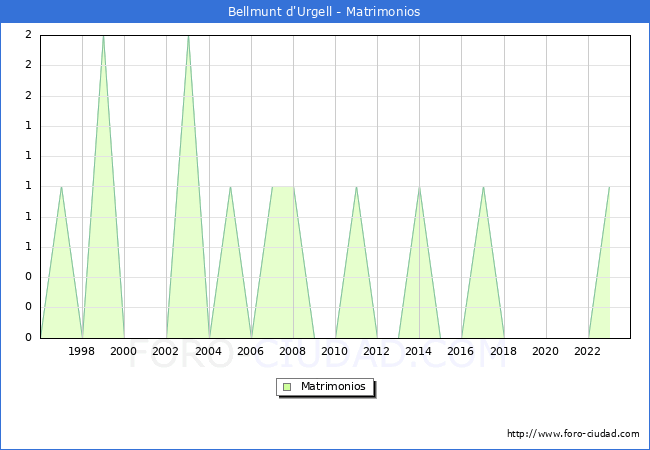Click the 2010 x-axis label
Viewport: 650px width, 450px height.
coord(335,351)
